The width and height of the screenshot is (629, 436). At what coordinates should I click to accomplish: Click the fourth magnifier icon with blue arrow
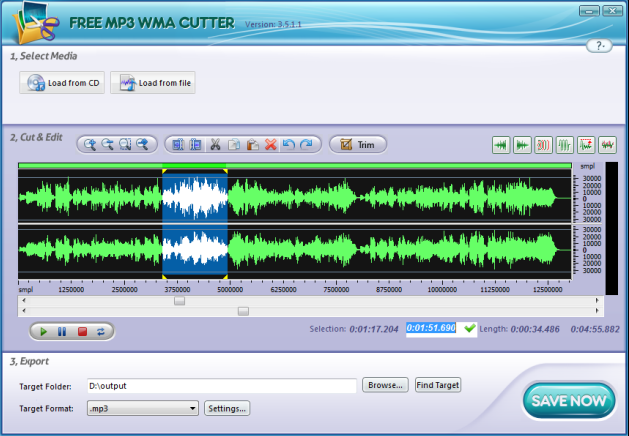(x=143, y=144)
